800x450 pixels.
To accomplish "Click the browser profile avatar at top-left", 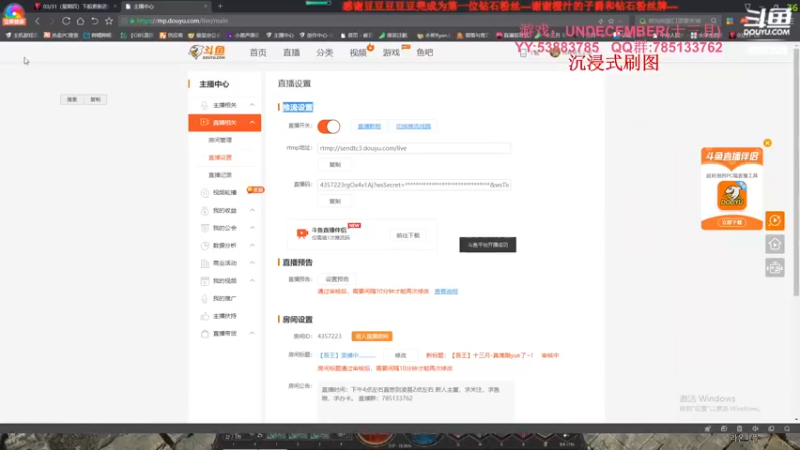I will 14,13.
